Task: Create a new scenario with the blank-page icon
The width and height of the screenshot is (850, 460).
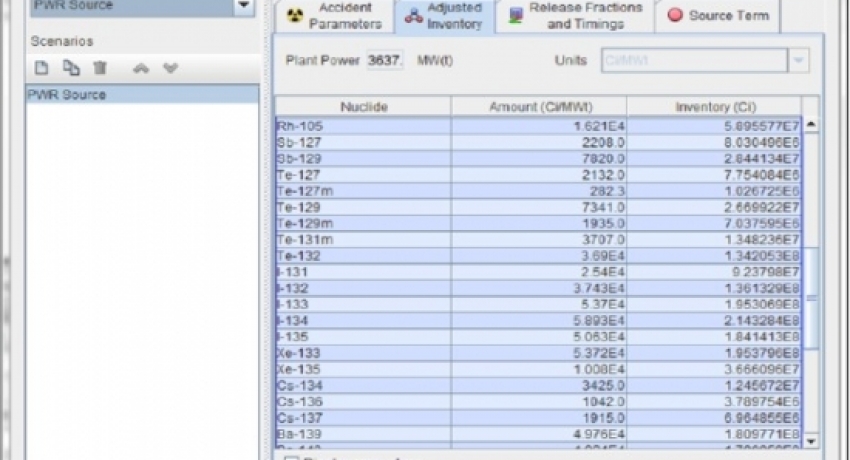Action: (x=41, y=68)
